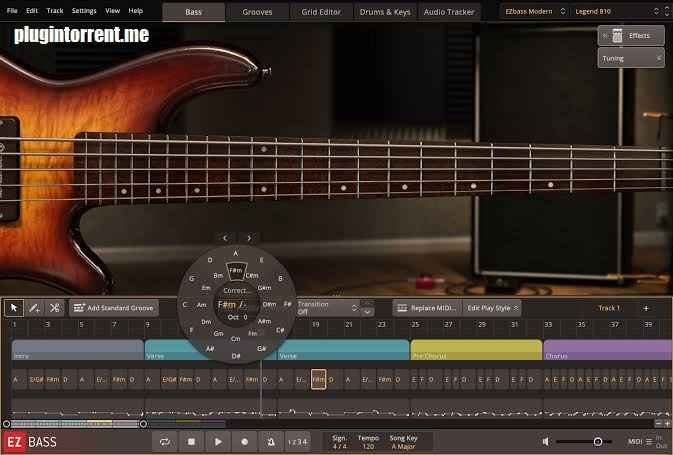Viewport: 673px width, 455px height.
Task: Click Correct... in the chord wheel center
Action: point(235,291)
